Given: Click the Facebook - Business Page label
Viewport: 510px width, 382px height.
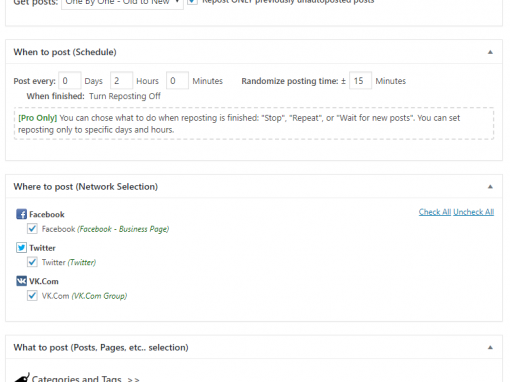Looking at the screenshot, I should pos(123,229).
